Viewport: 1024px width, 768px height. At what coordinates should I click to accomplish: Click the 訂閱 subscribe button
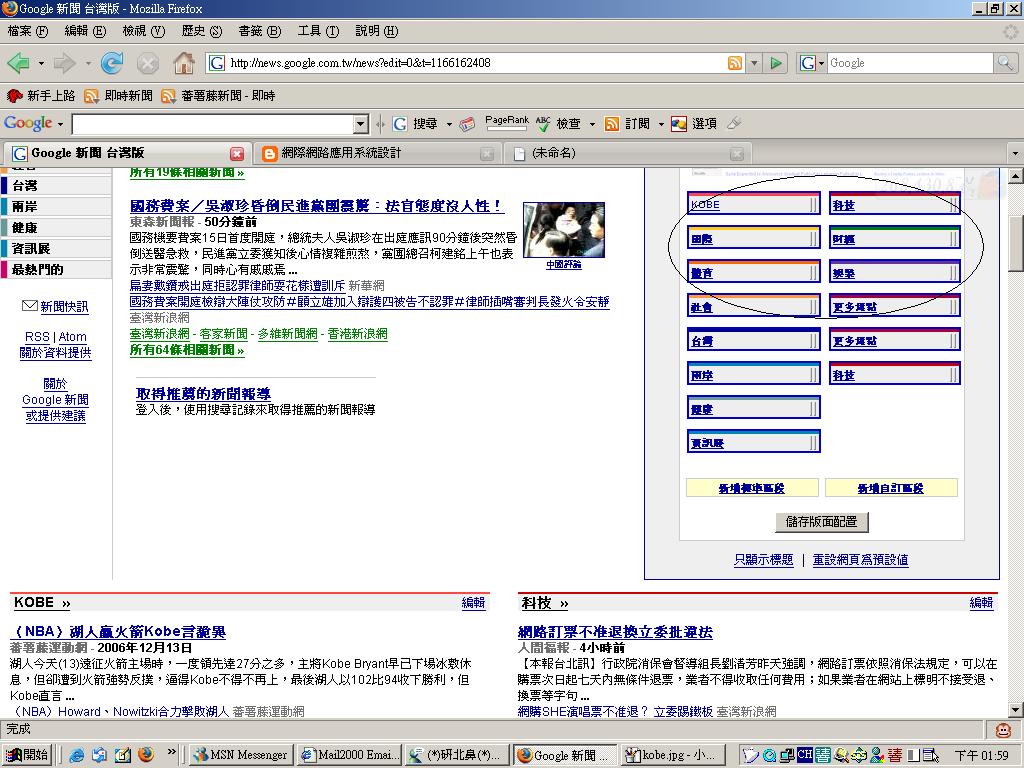[629, 123]
